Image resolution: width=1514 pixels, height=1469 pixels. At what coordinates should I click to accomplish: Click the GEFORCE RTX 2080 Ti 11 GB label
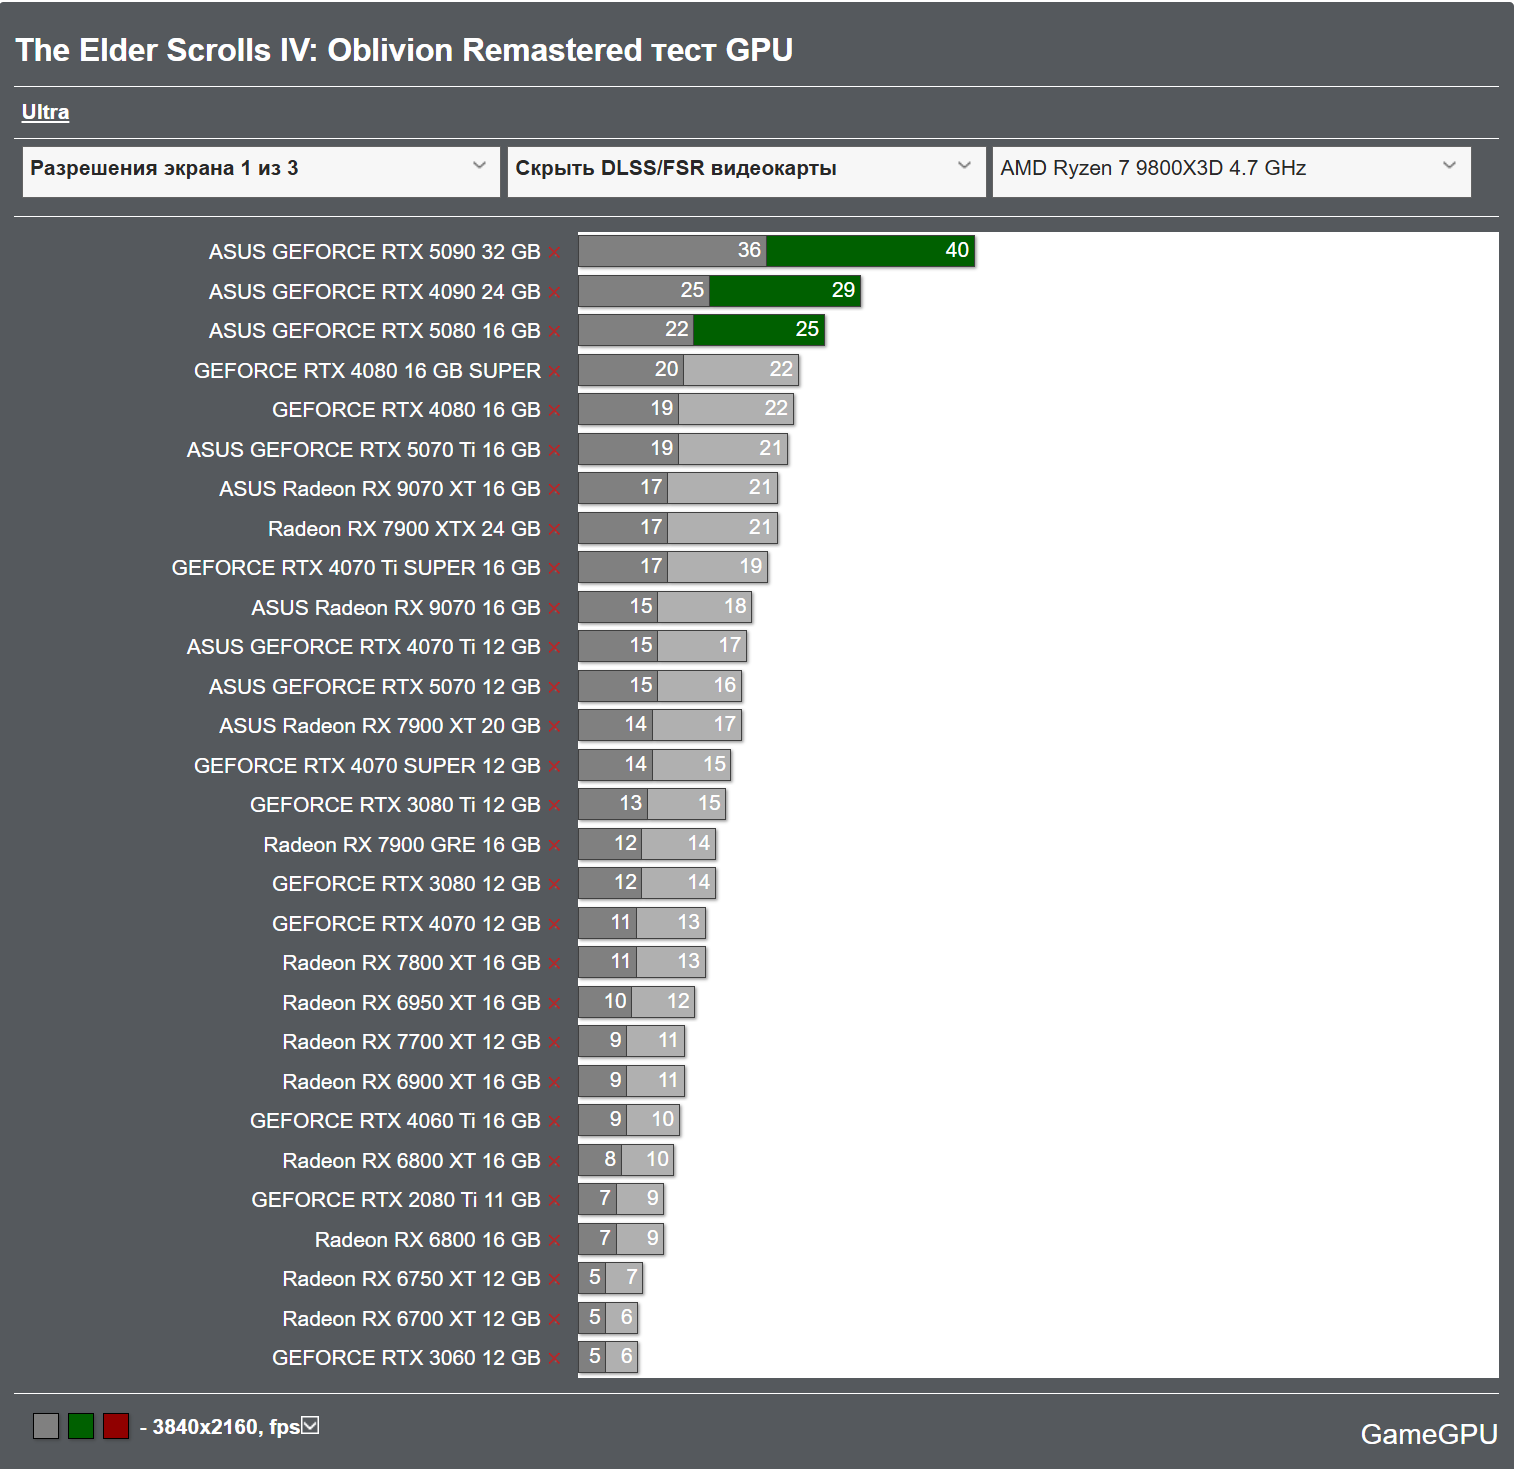point(396,1200)
